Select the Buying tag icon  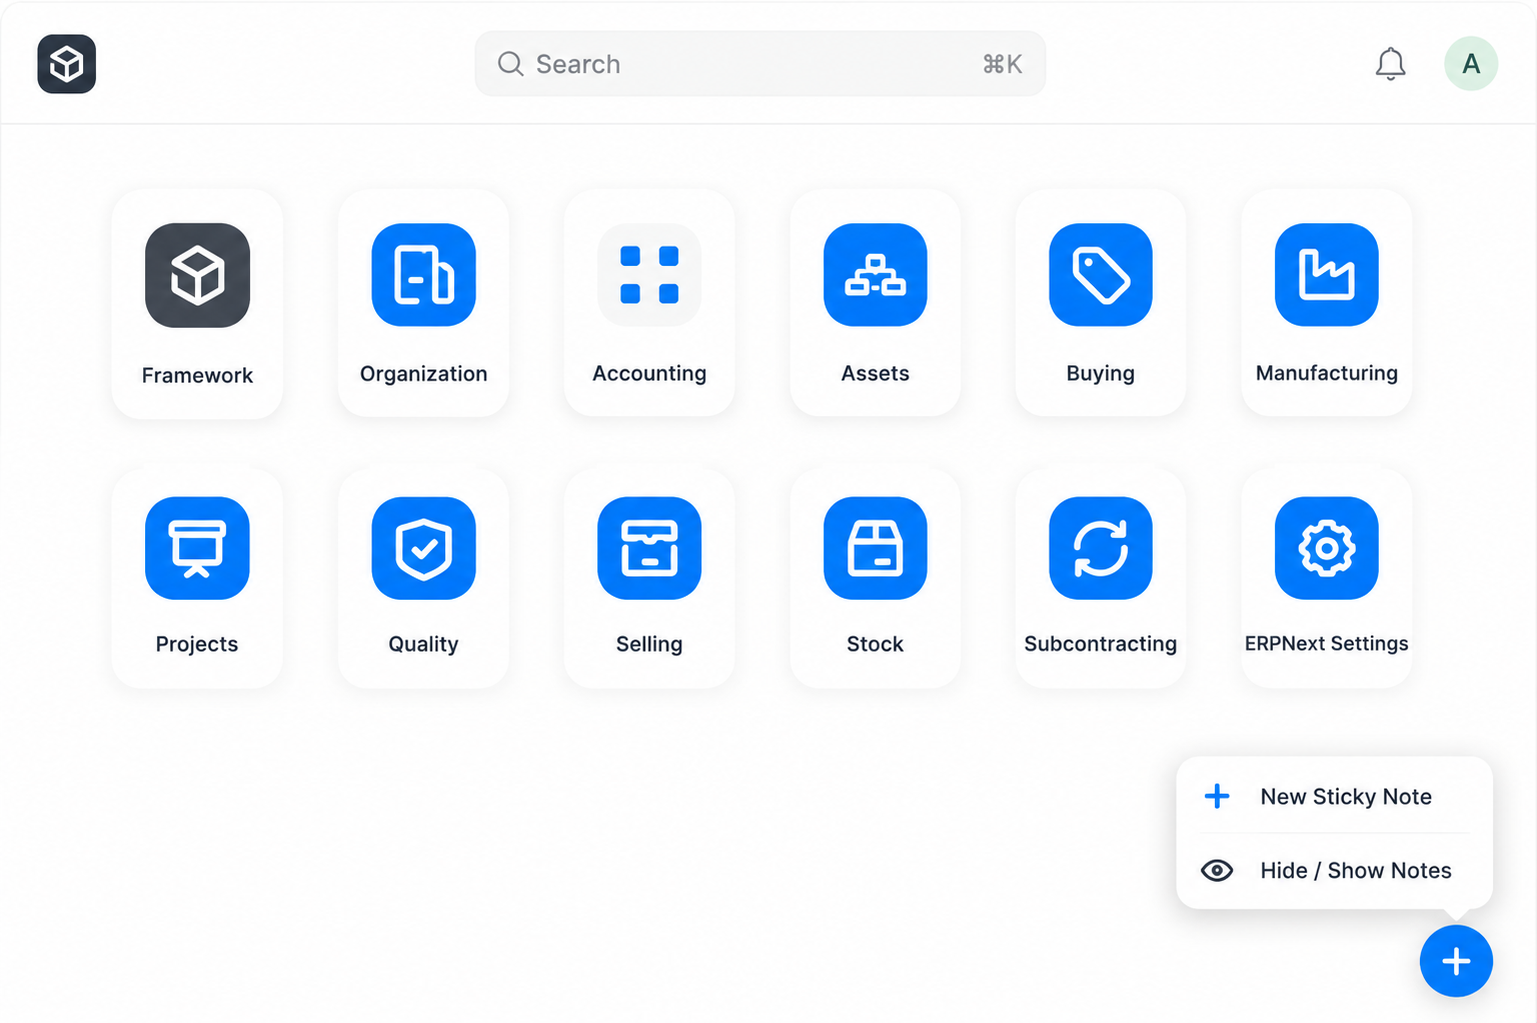(1100, 275)
